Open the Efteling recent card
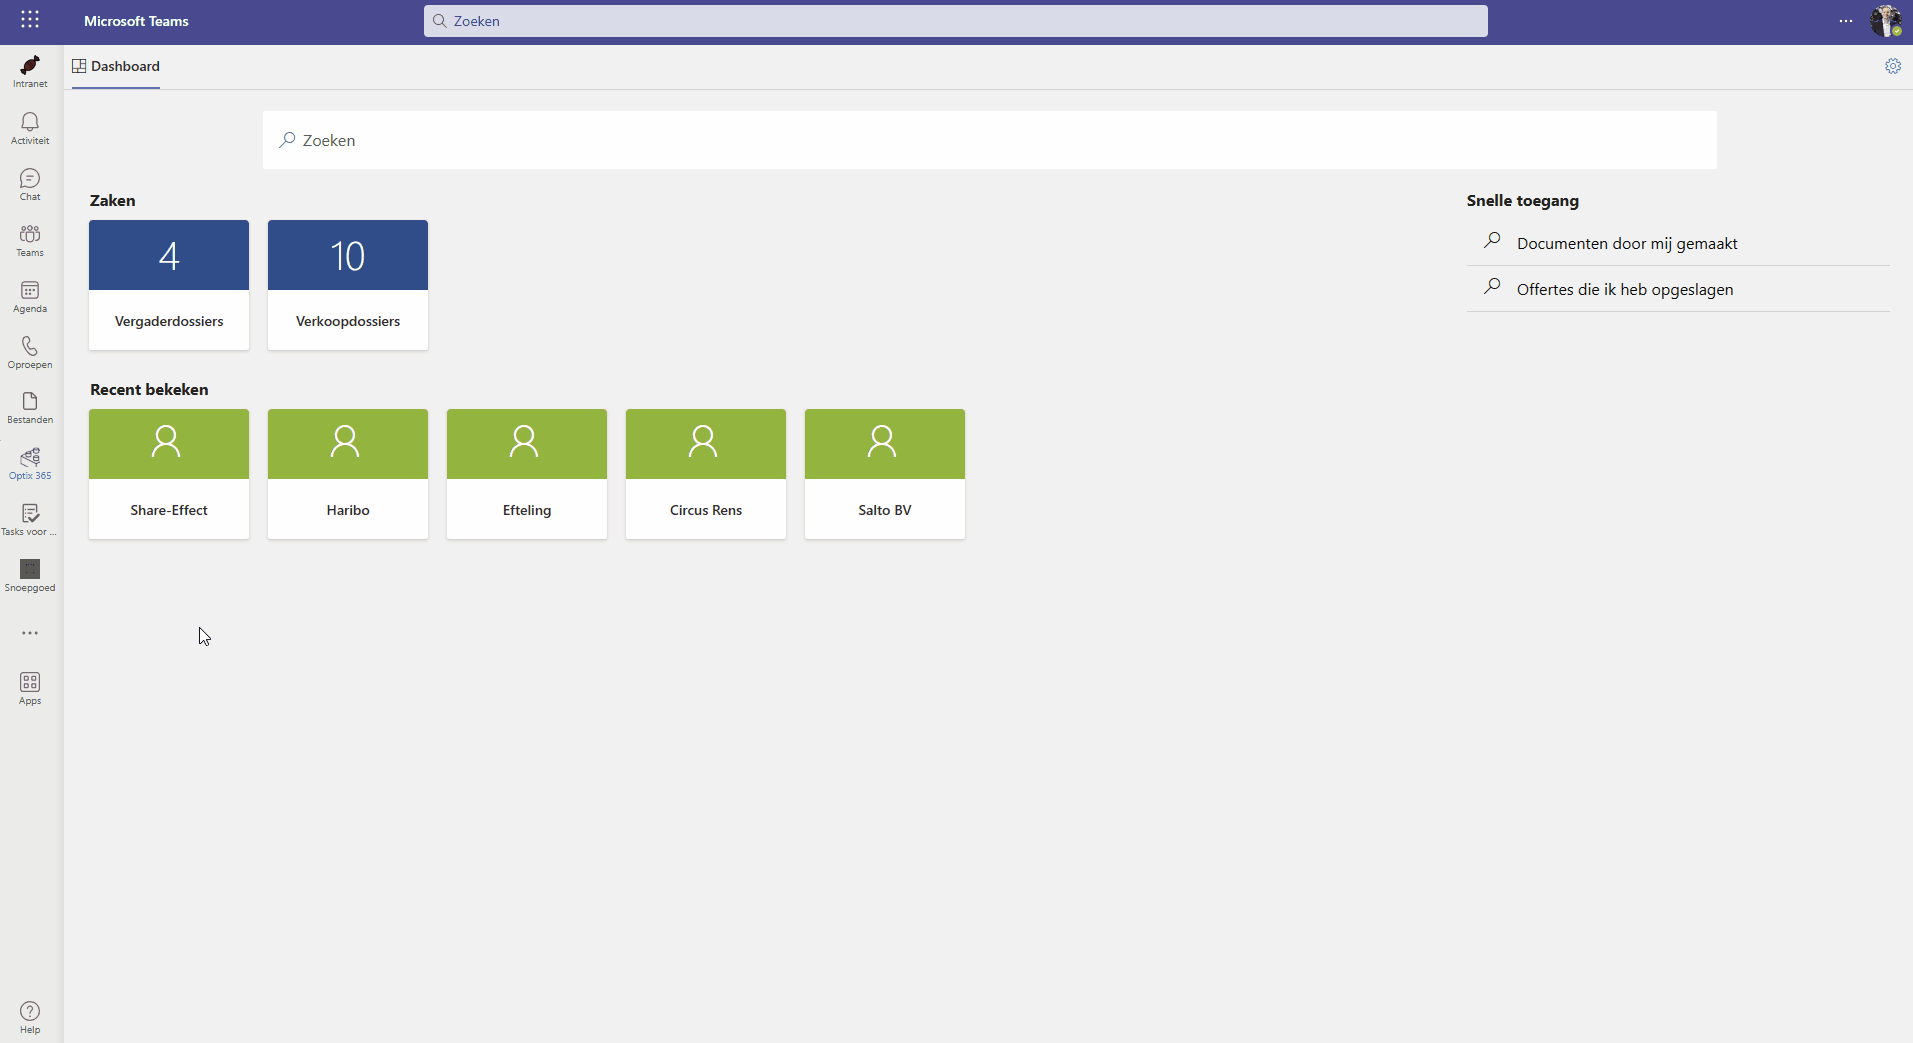The image size is (1913, 1043). tap(527, 474)
